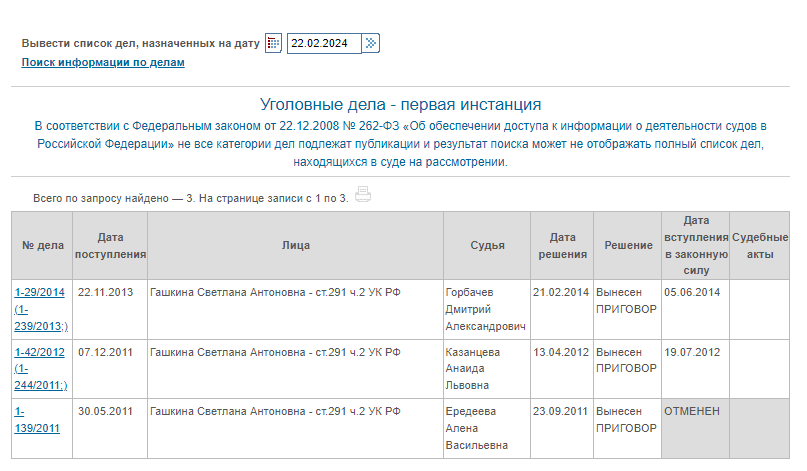Submit the date with the arrow button
Image resolution: width=807 pixels, height=471 pixels.
coord(371,43)
